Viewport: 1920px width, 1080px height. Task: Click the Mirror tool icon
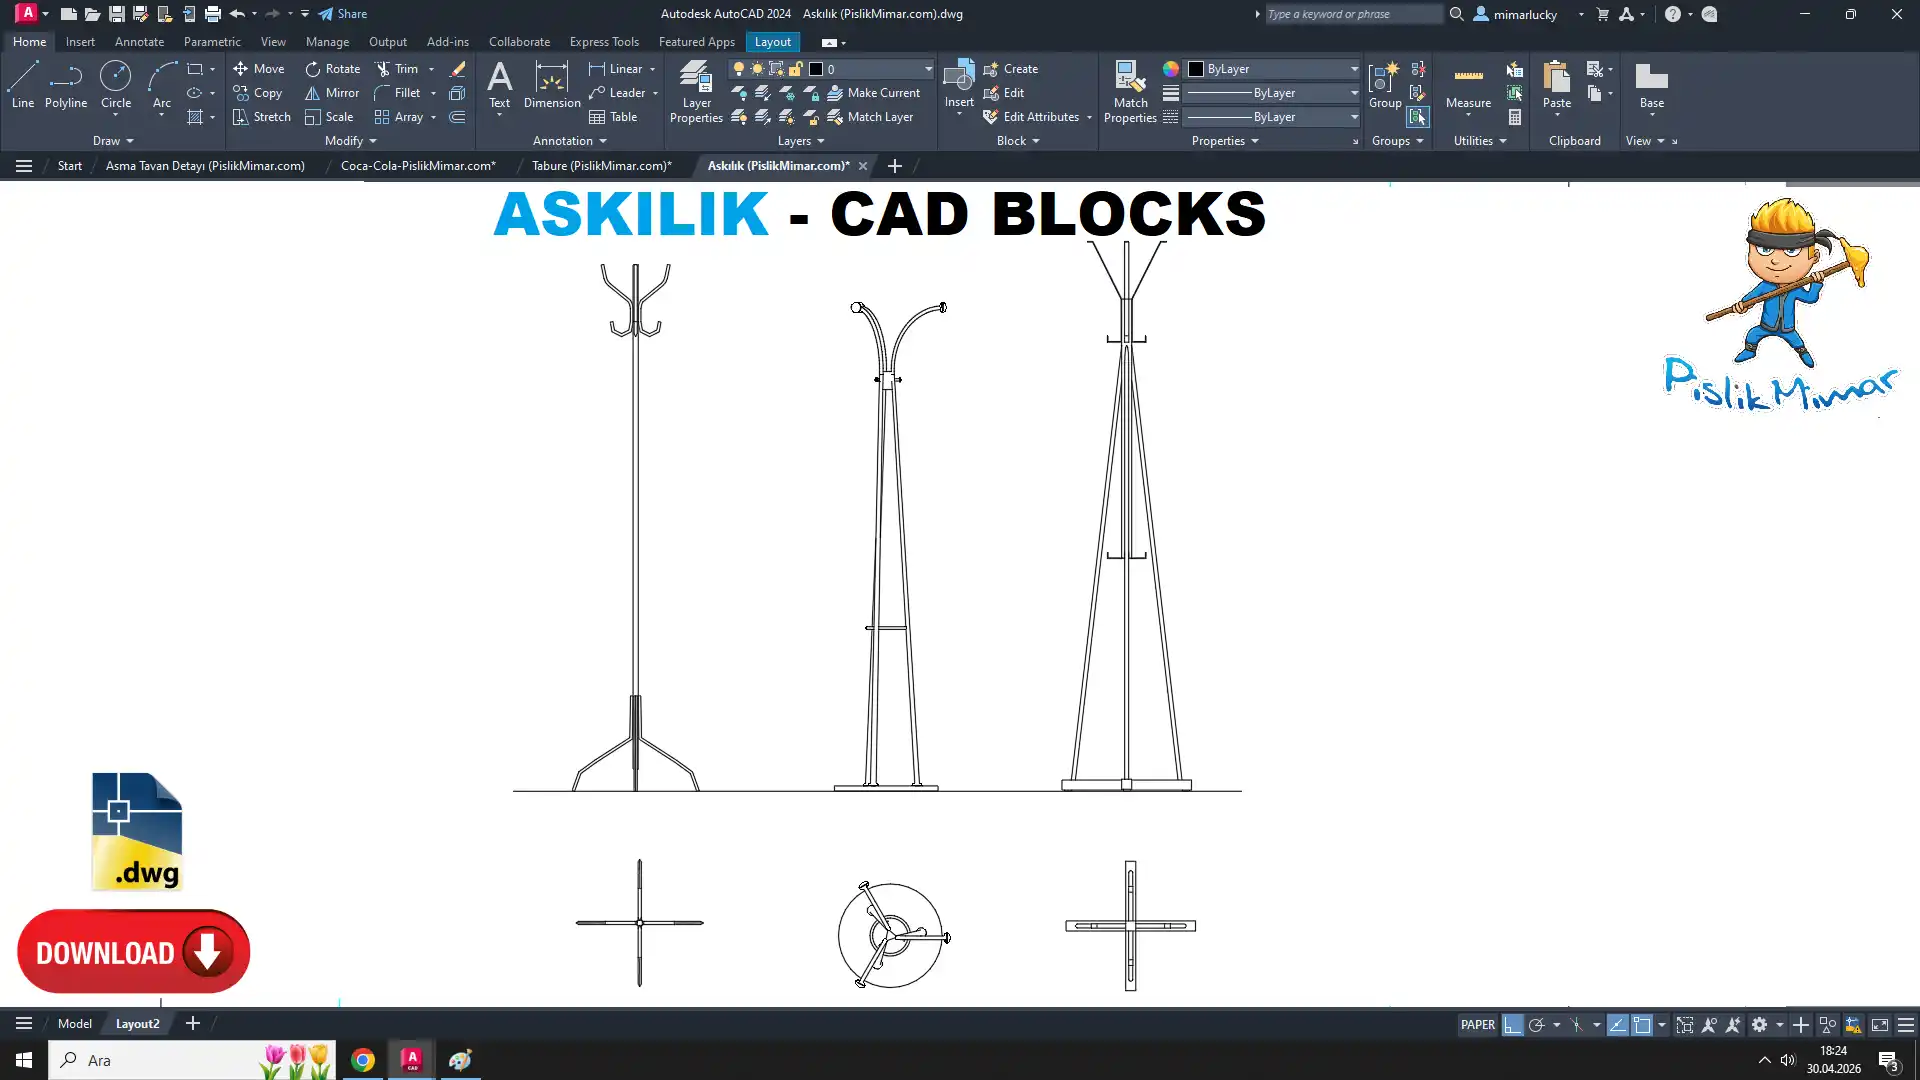[313, 93]
